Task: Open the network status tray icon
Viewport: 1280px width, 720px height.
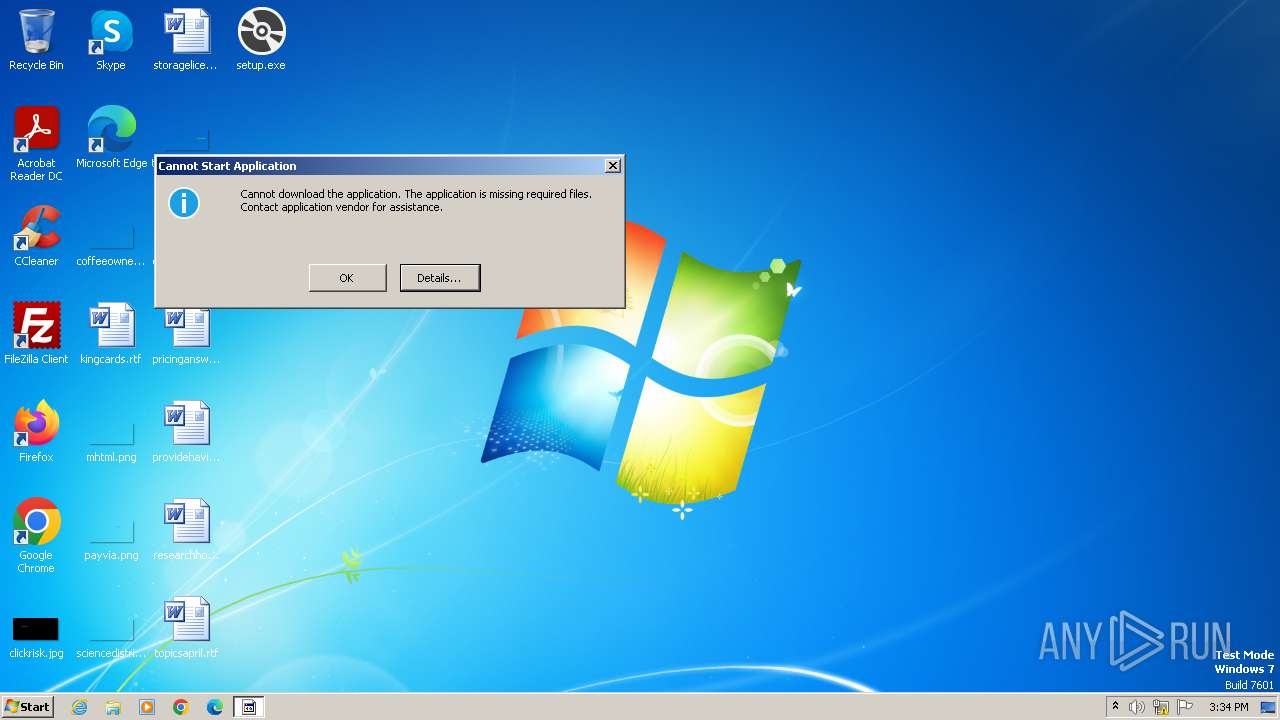Action: (1161, 707)
